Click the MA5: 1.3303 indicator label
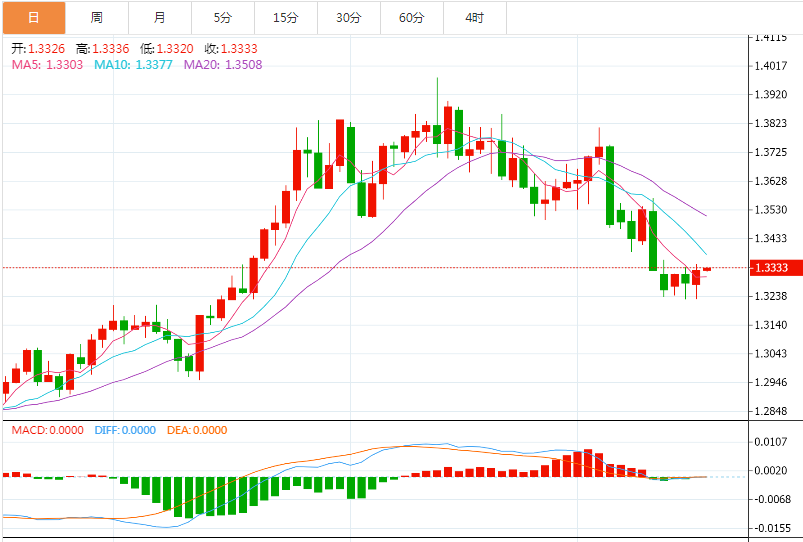The image size is (803, 542). coord(47,65)
